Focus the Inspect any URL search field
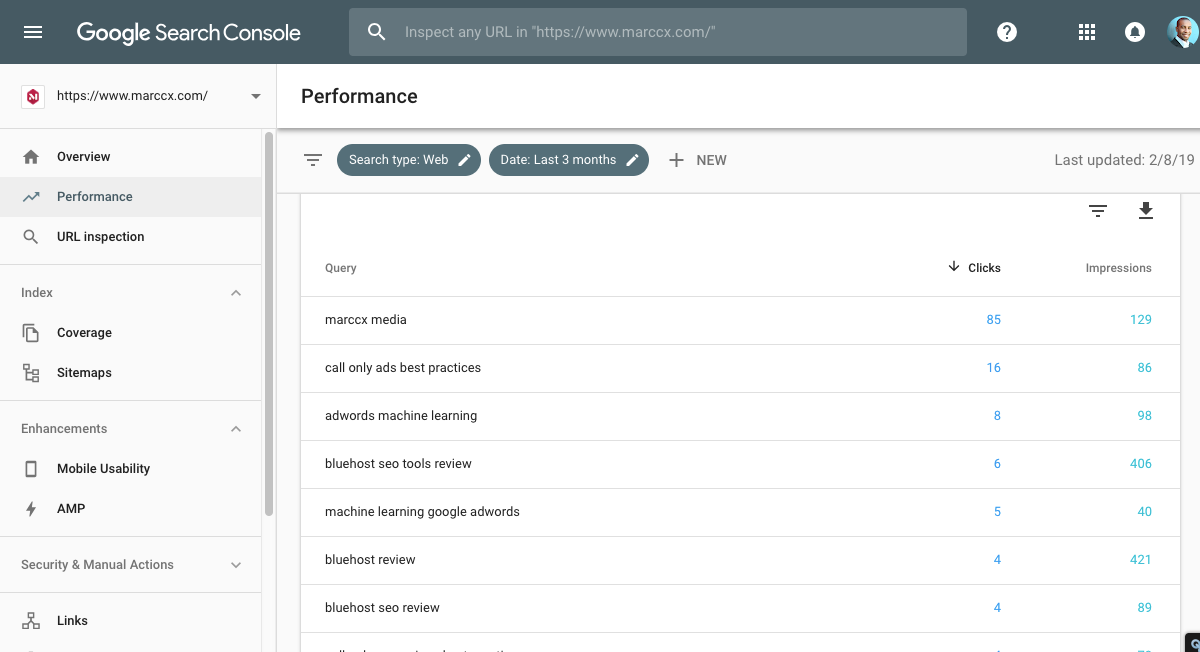This screenshot has height=652, width=1200. point(658,32)
